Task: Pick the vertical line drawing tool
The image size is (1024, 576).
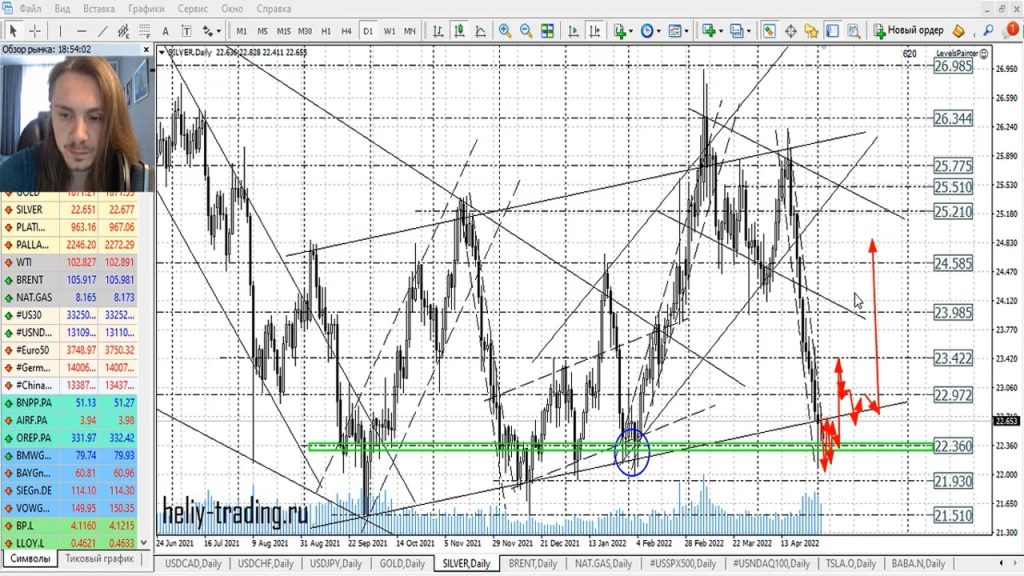Action: point(60,31)
